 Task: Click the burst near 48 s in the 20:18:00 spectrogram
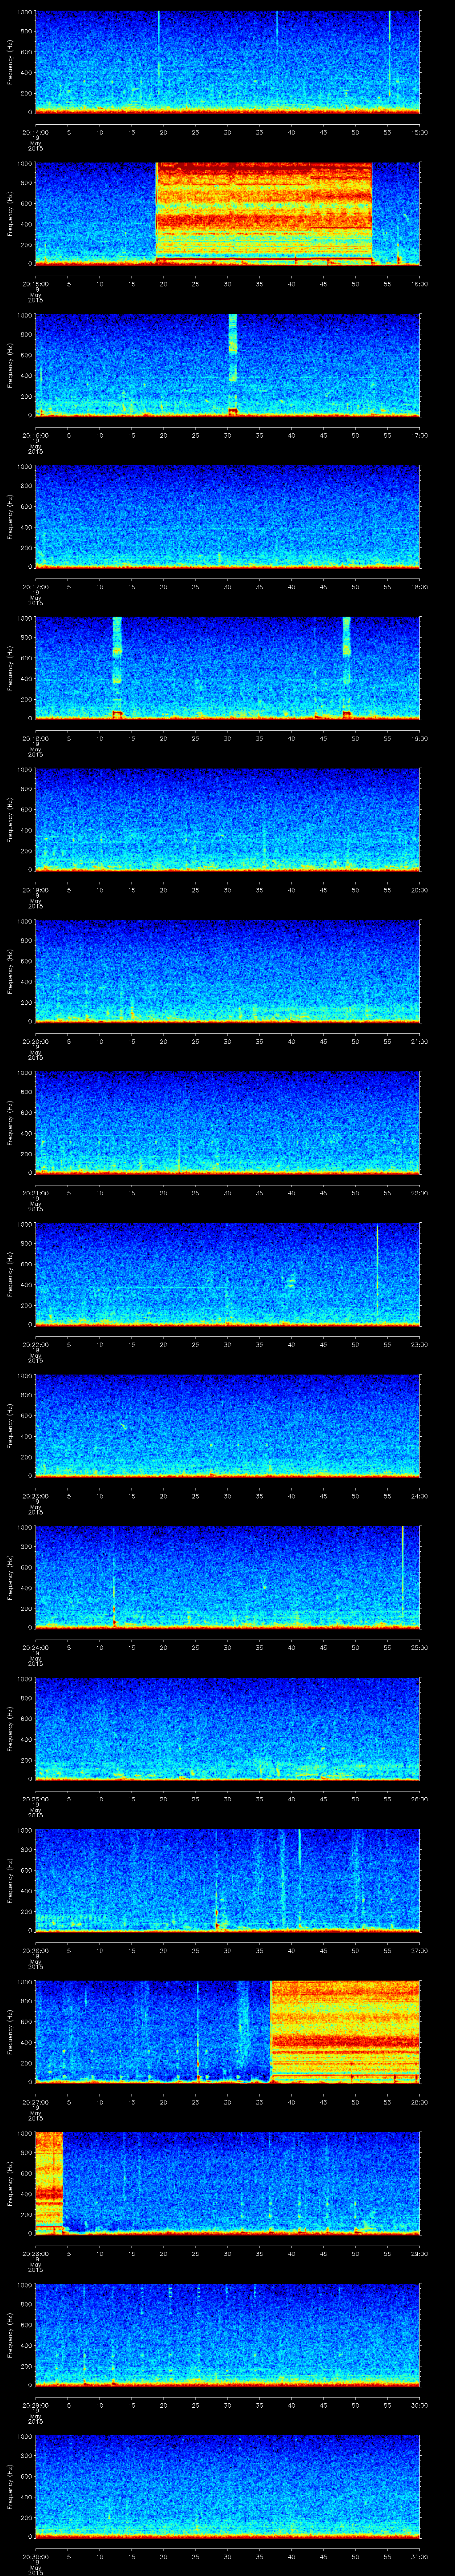[347, 668]
